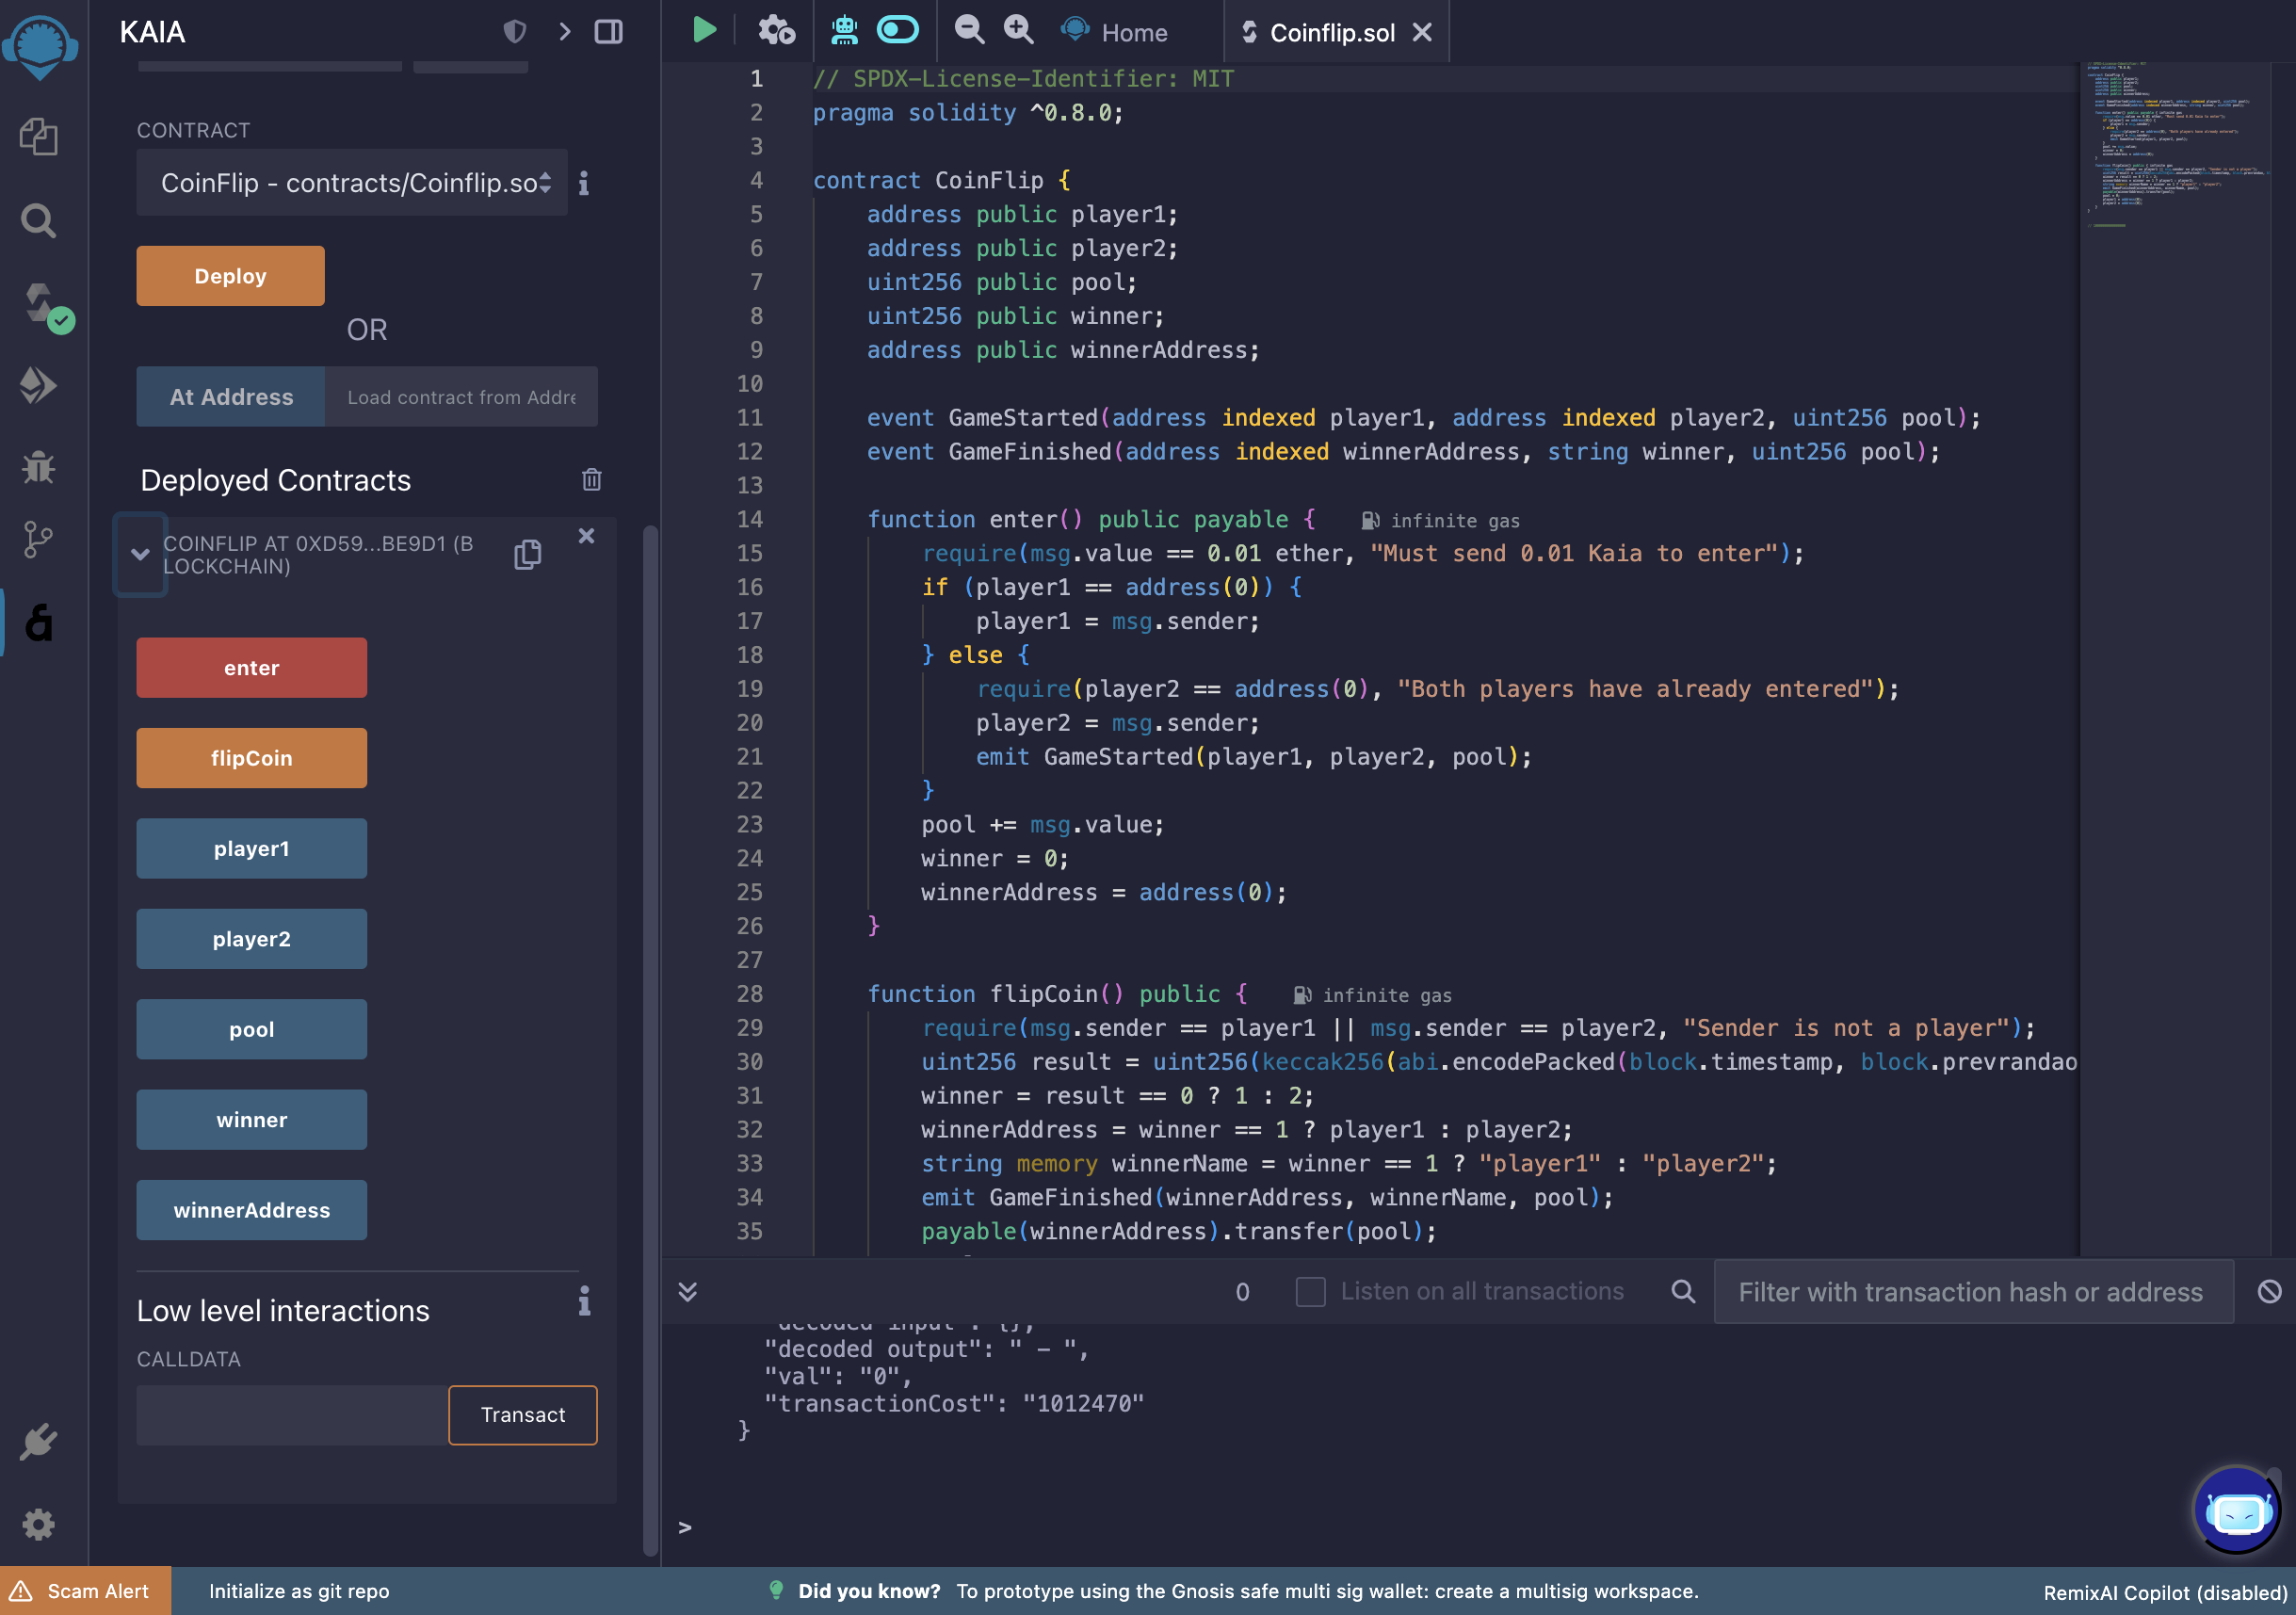The height and width of the screenshot is (1615, 2296).
Task: Click the RemixAI robot icon in toolbar
Action: pyautogui.click(x=844, y=31)
